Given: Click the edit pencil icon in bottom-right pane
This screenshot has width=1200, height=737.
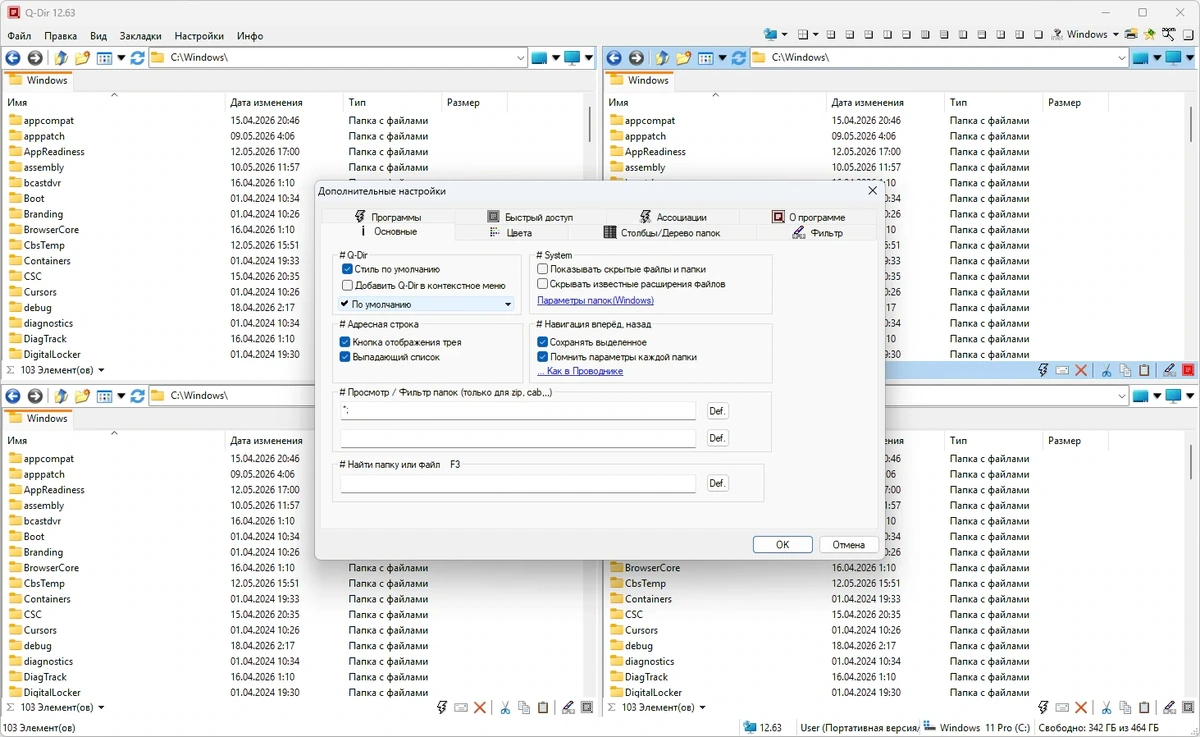Looking at the screenshot, I should (x=1170, y=707).
